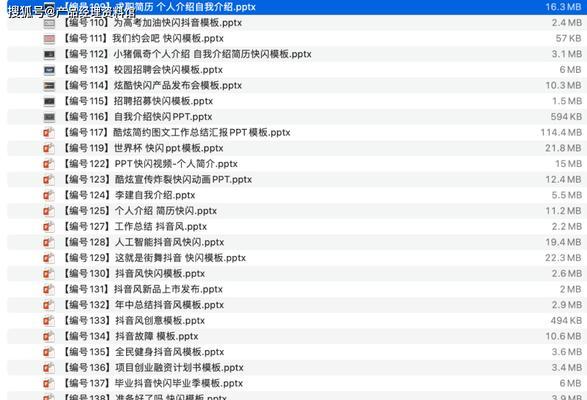Select 校园招聘会快闪模板.pptx file
The image size is (587, 400).
(297, 70)
